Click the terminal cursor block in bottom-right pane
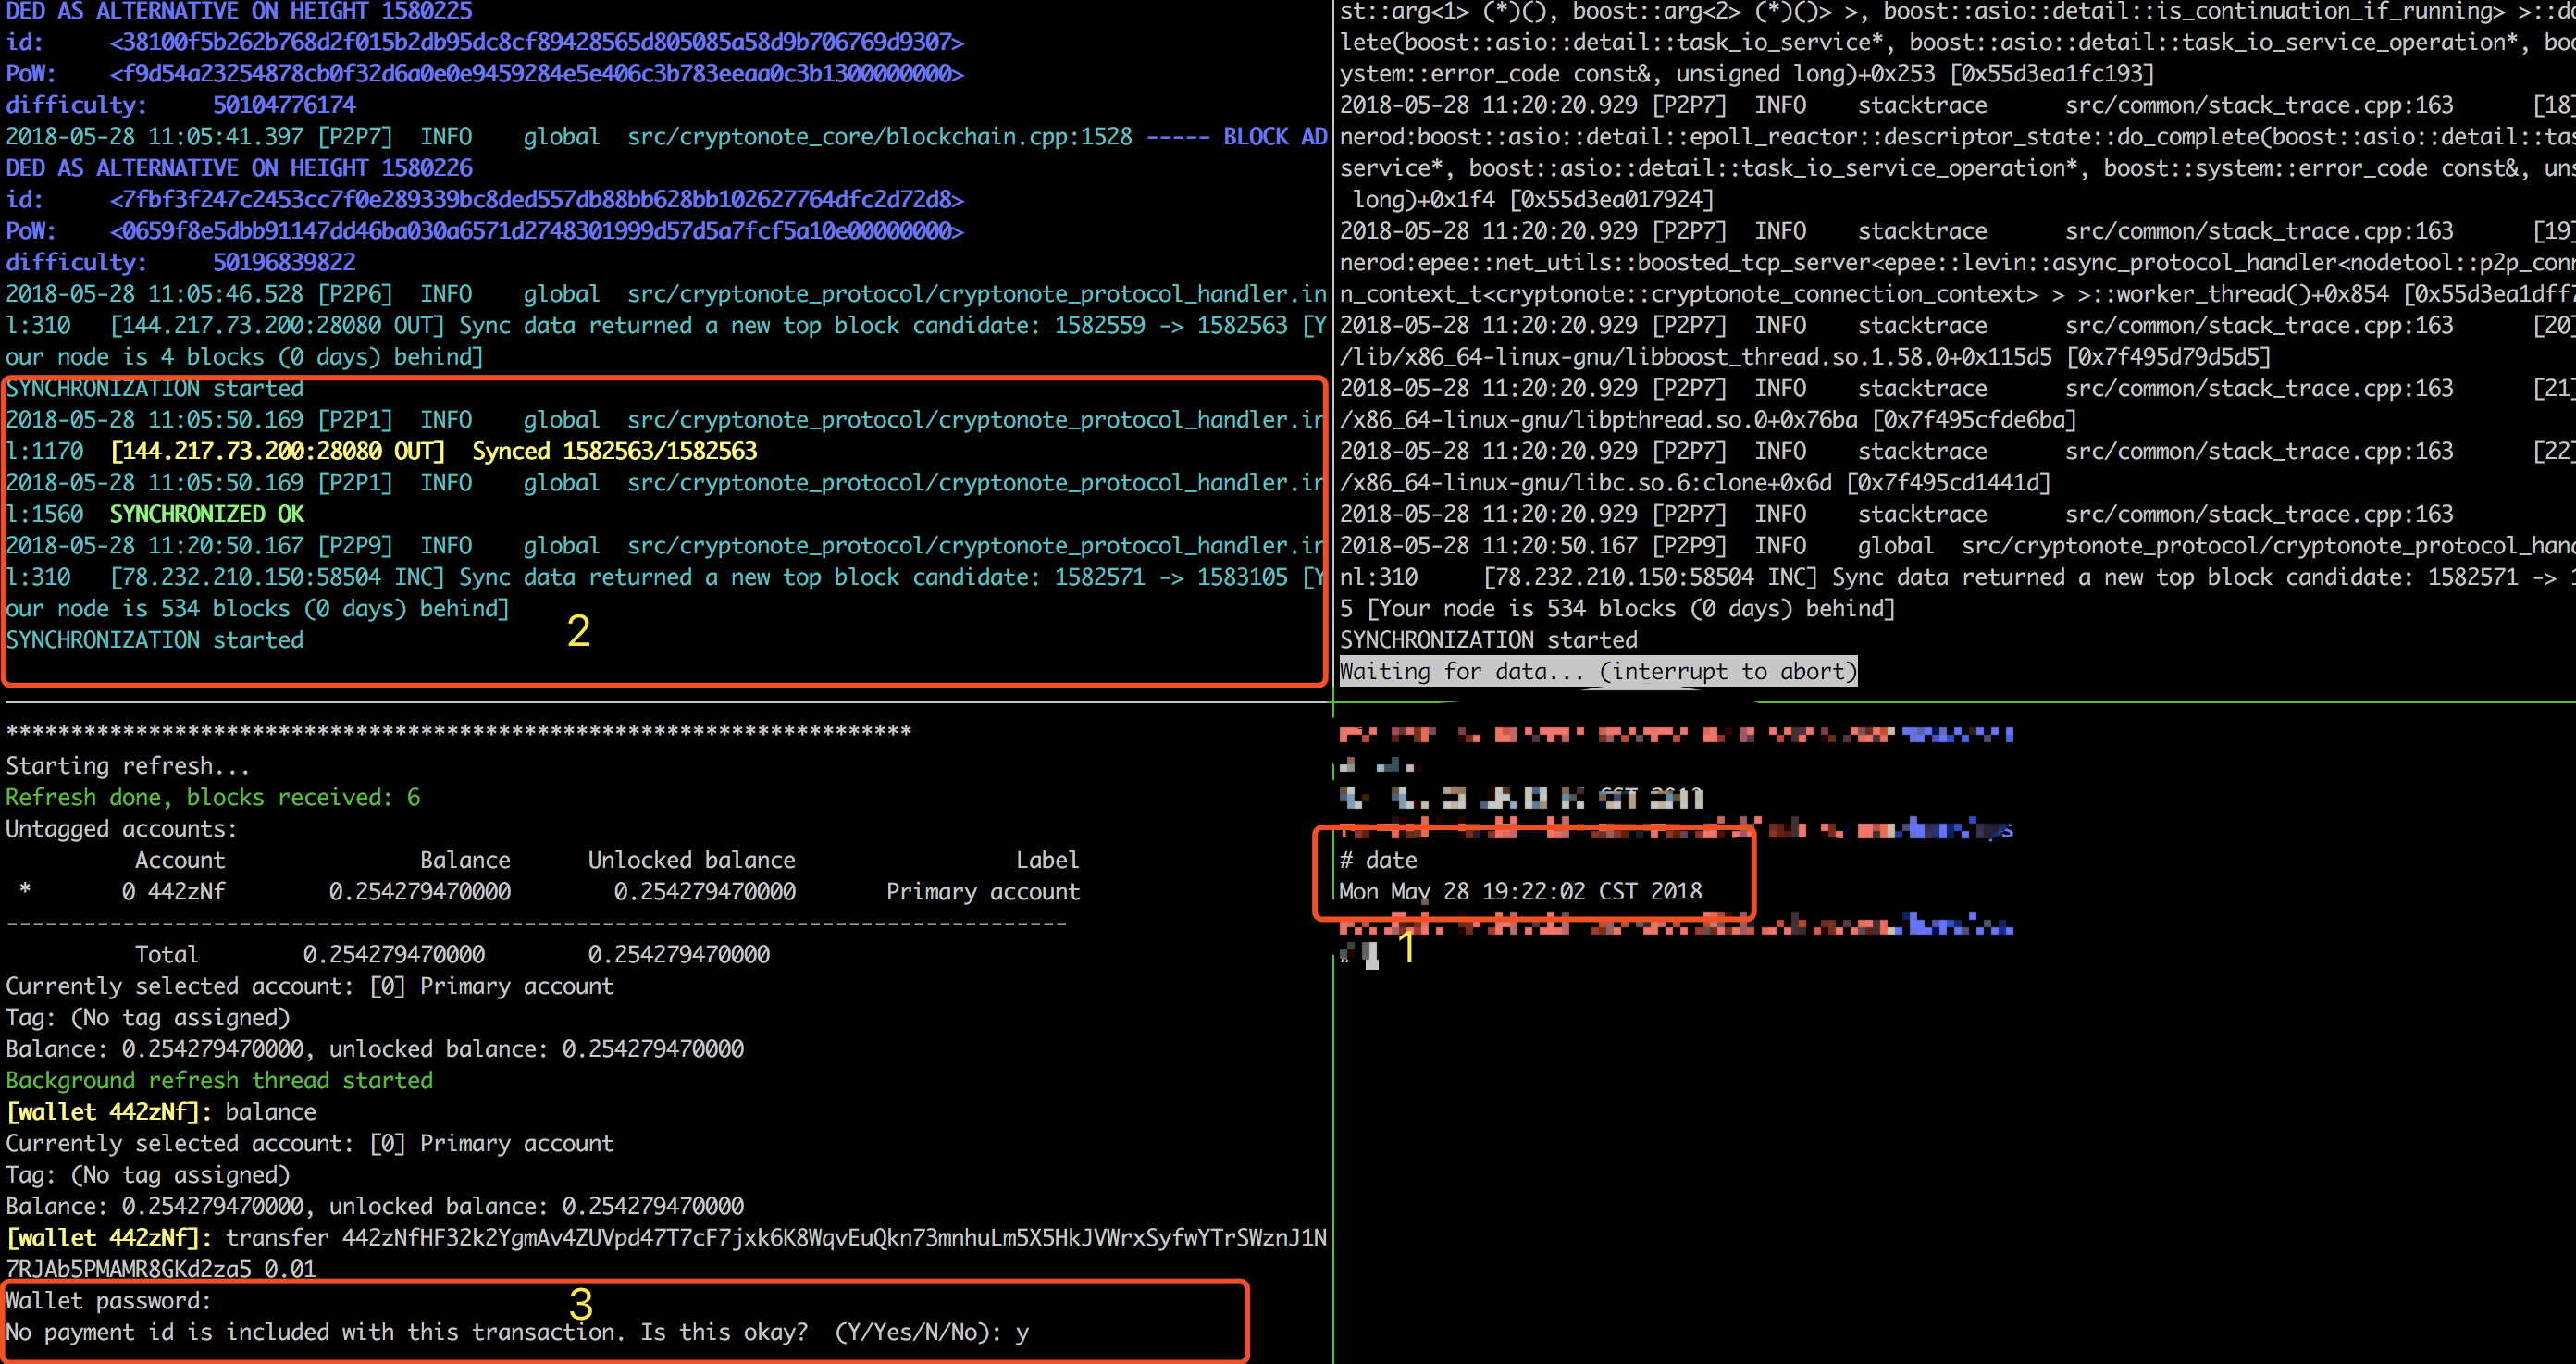 click(x=1371, y=956)
